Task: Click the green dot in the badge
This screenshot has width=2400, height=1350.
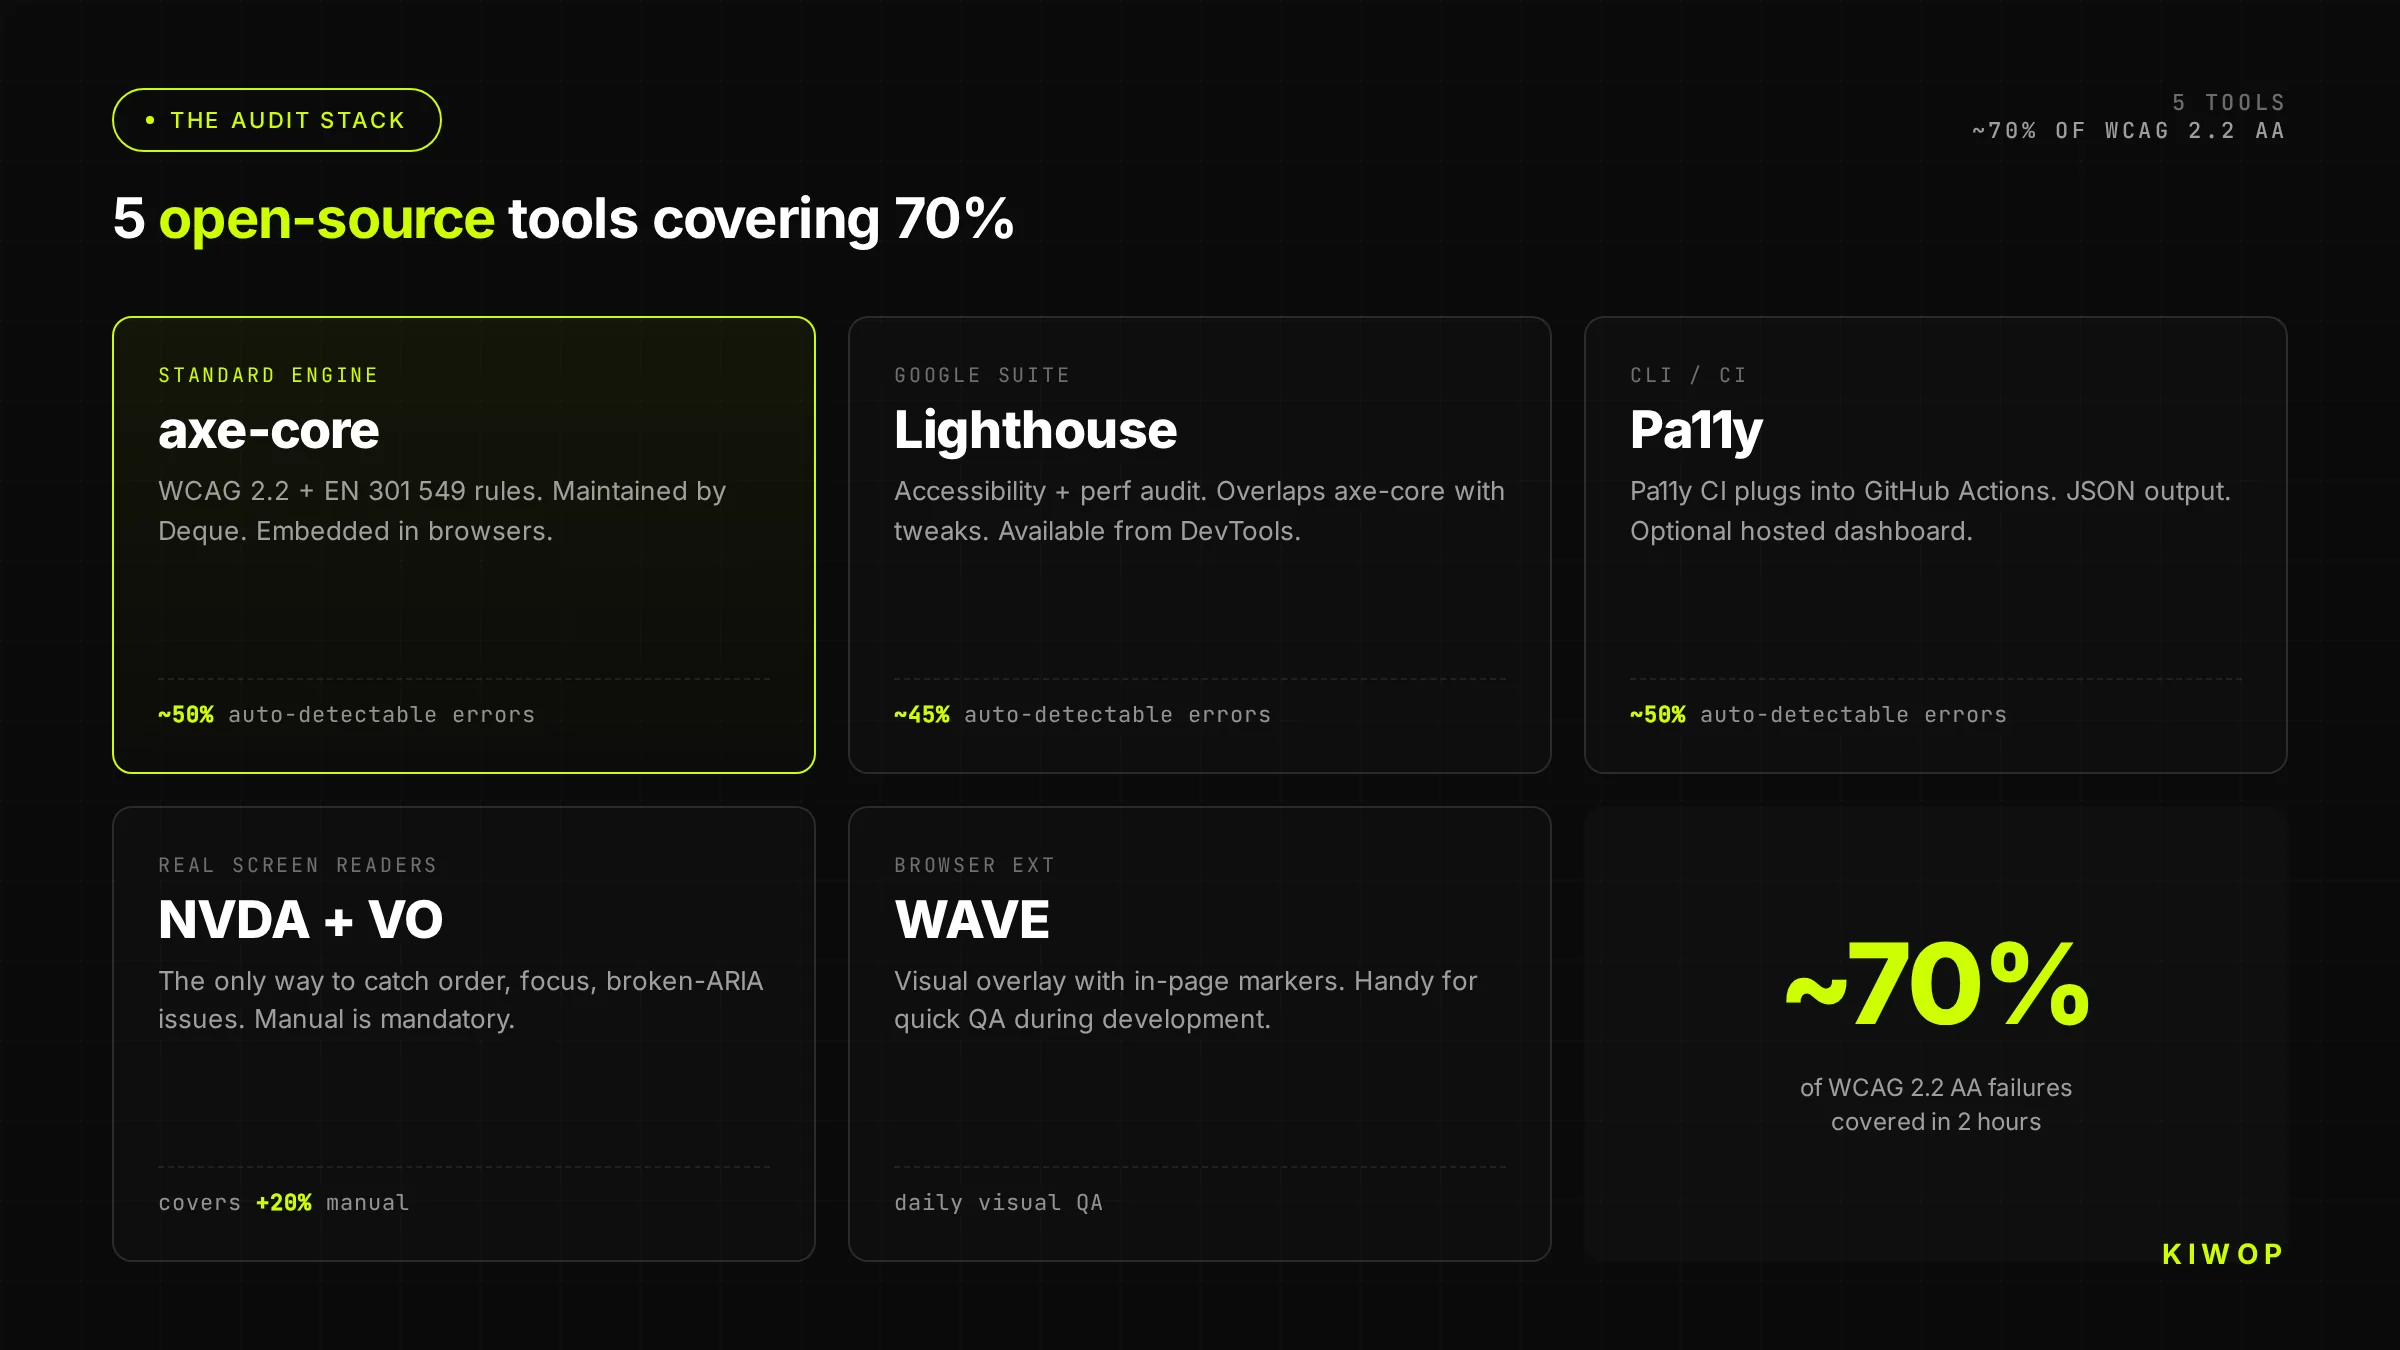Action: click(x=150, y=120)
